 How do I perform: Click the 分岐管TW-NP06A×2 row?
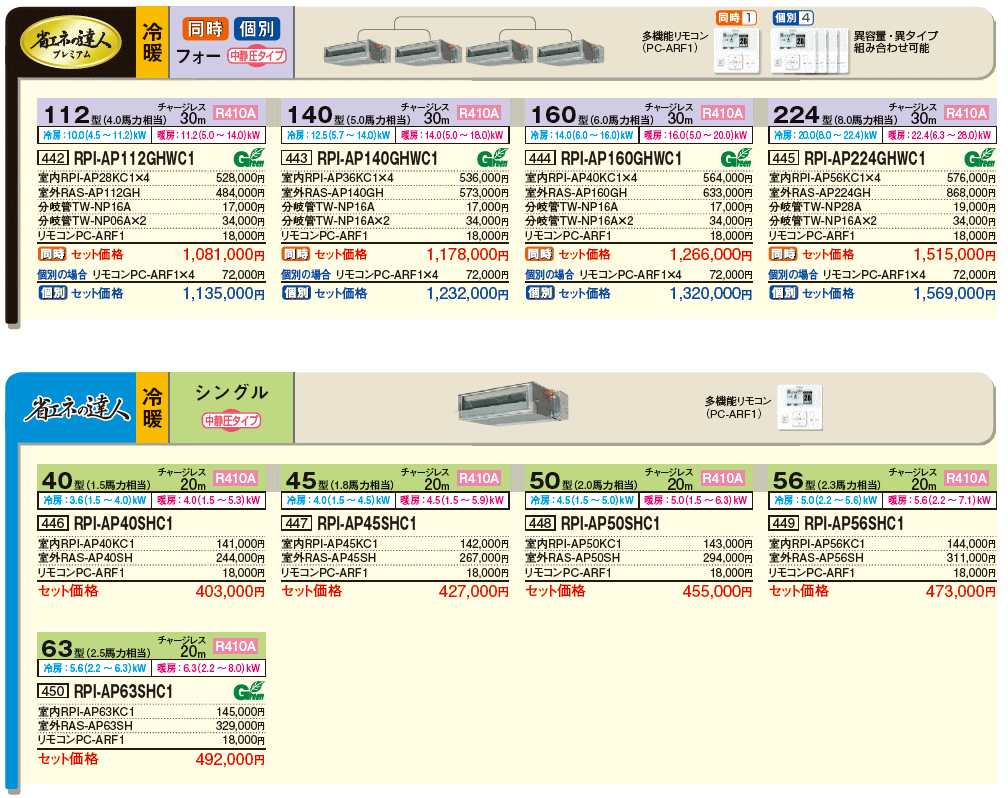tap(151, 221)
